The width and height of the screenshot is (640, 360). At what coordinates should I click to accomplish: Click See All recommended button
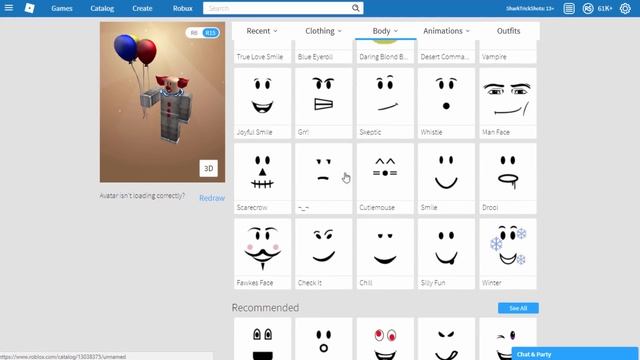518,308
